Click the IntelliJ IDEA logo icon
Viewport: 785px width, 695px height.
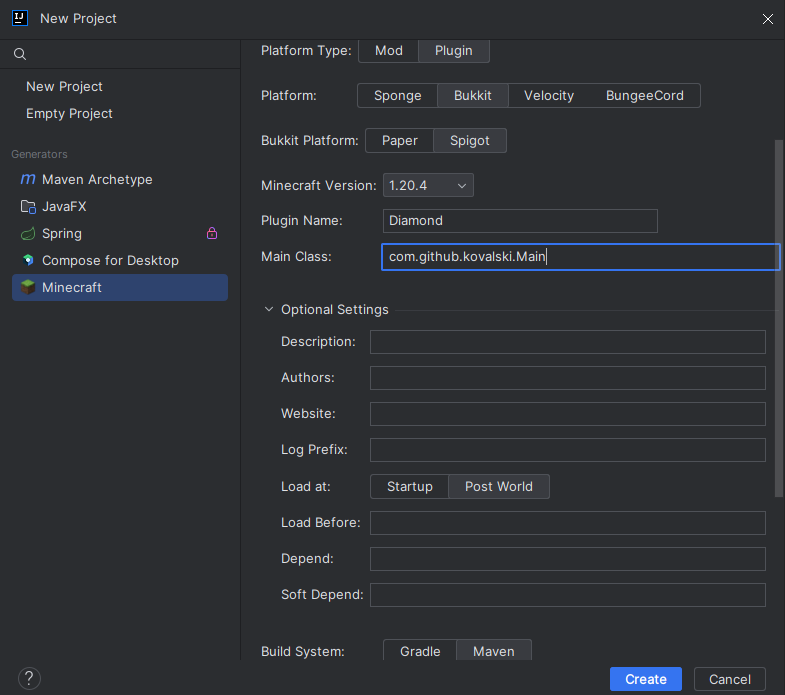[20, 19]
